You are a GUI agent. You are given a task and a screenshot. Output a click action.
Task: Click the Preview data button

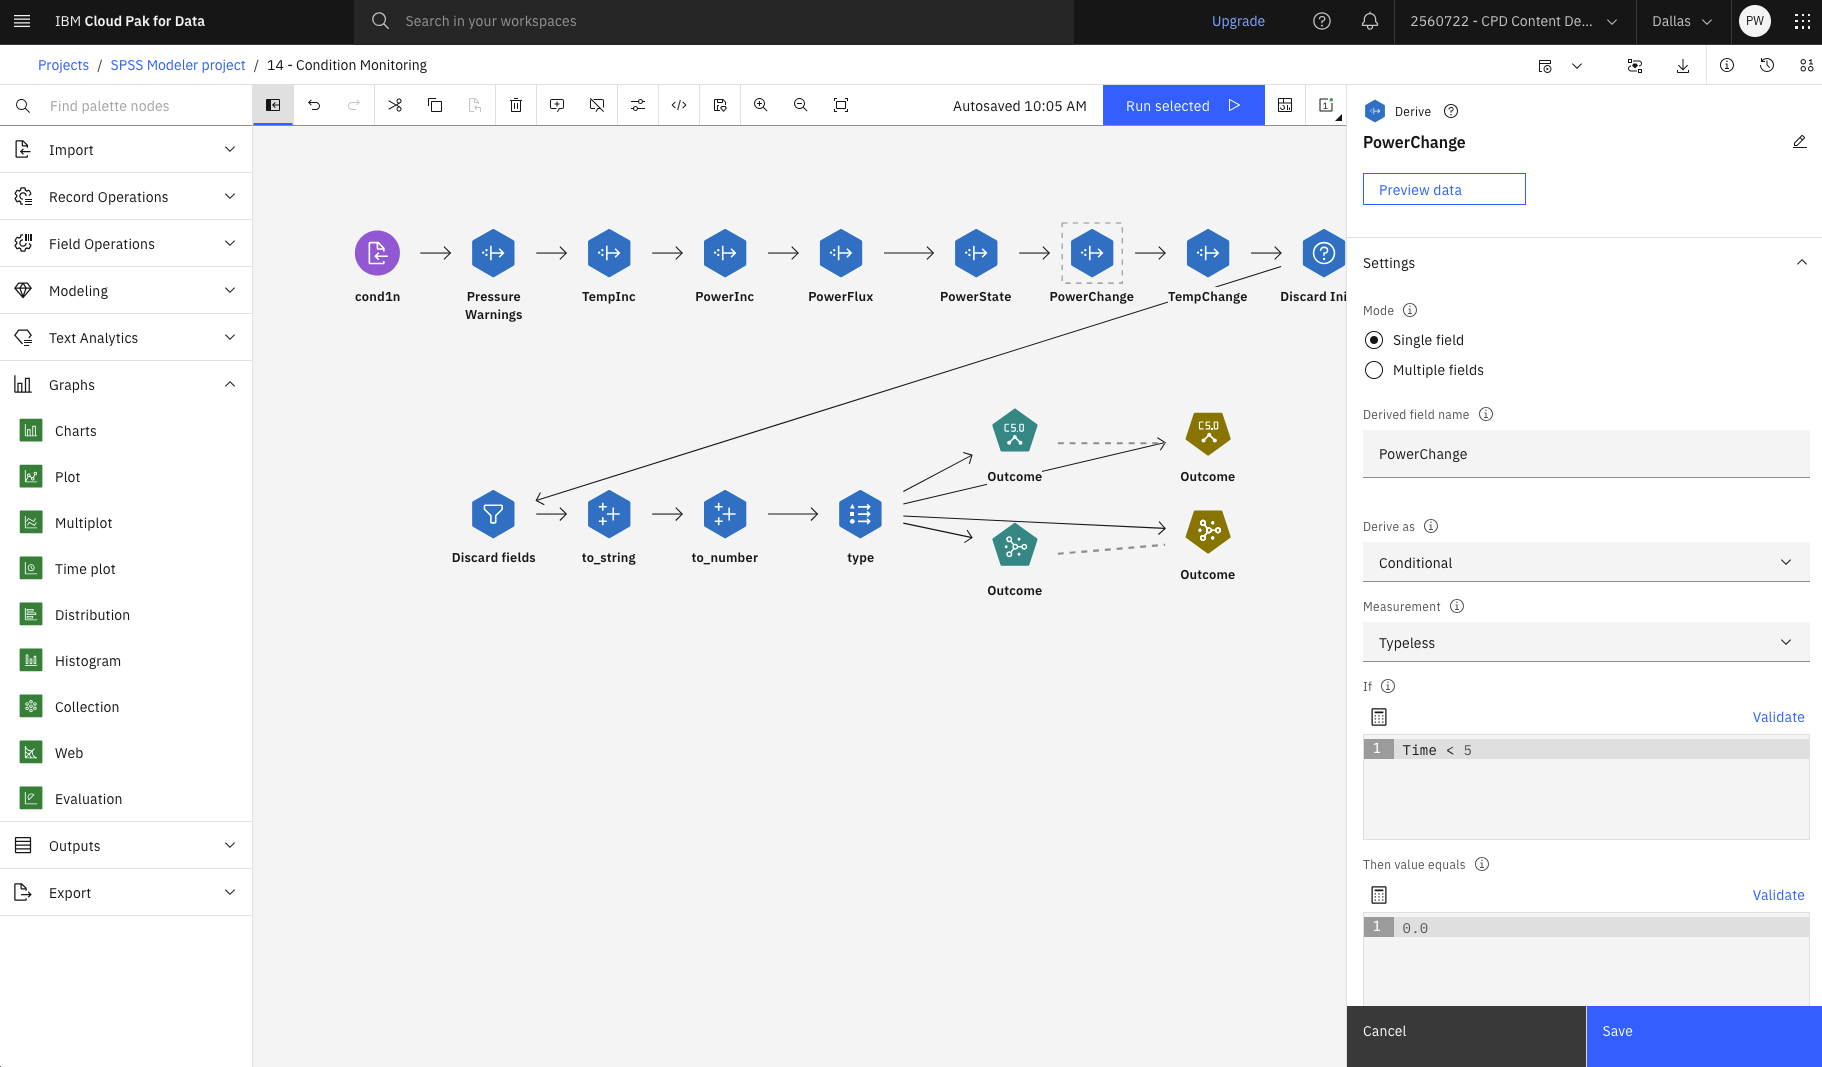(x=1443, y=190)
